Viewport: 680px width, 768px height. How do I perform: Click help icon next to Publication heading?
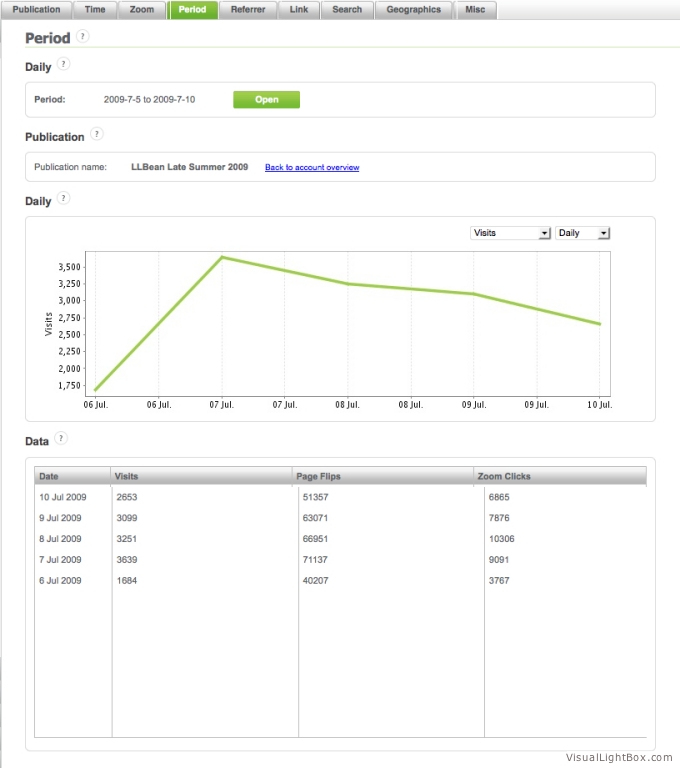pos(96,134)
